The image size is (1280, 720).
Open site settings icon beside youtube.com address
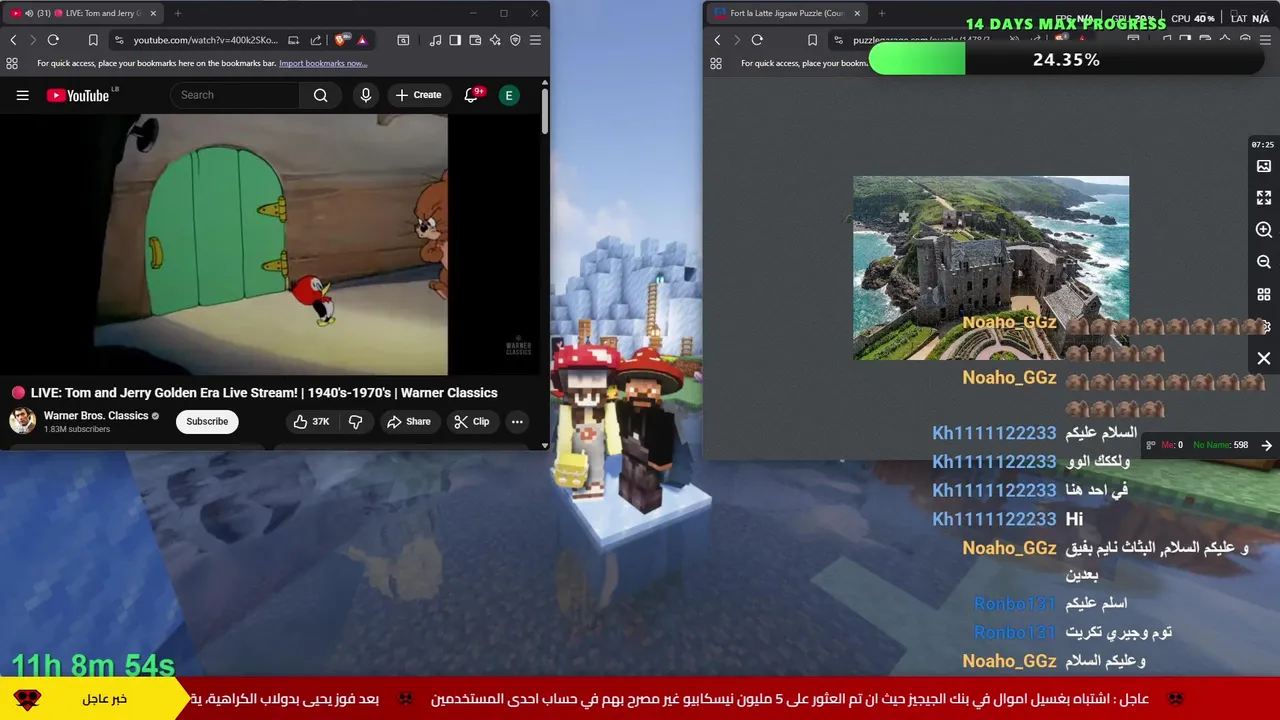119,40
